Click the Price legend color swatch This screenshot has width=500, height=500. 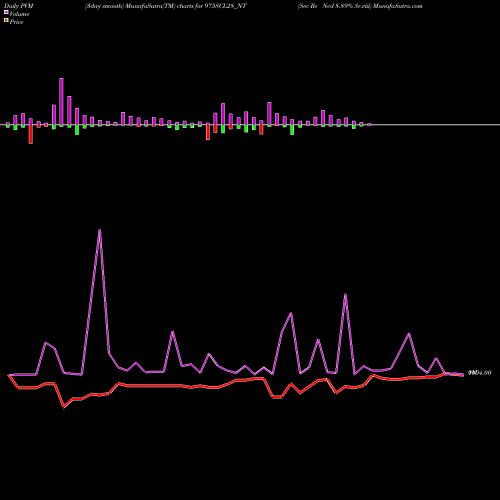(x=6, y=21)
